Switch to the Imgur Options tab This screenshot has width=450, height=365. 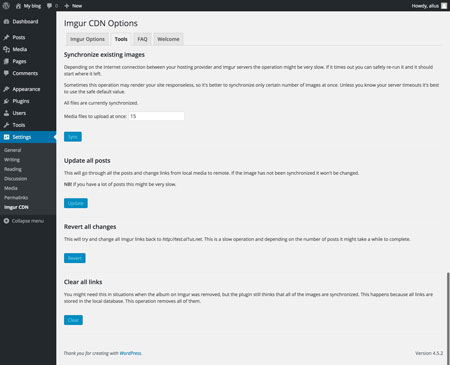point(87,39)
